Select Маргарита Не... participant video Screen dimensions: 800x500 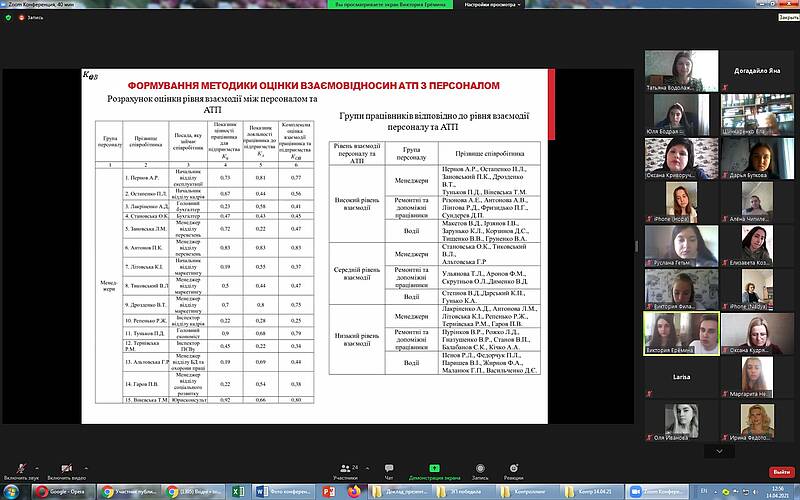pyautogui.click(x=757, y=377)
